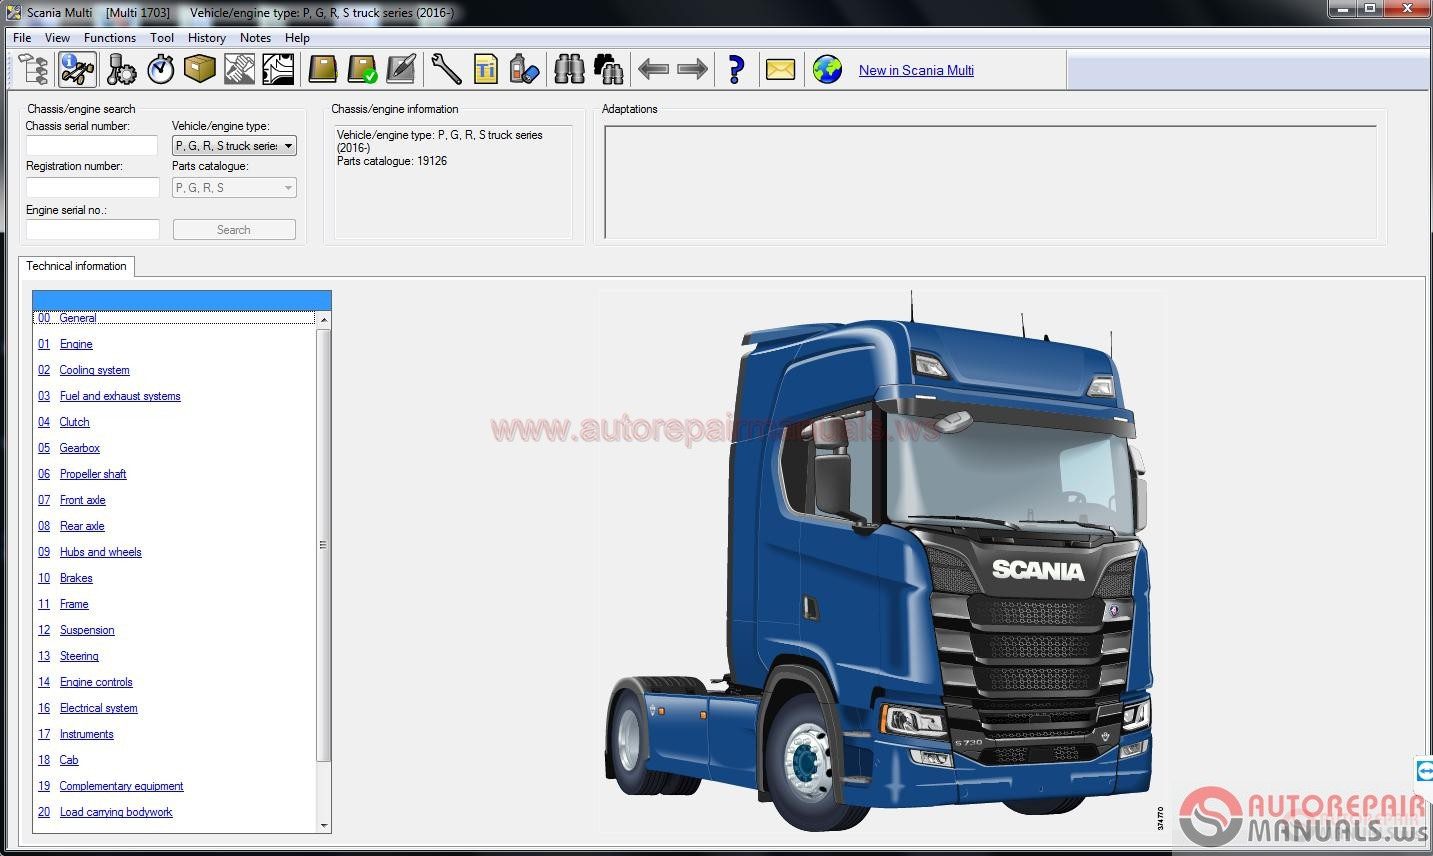Click the chapter list scroll up arrow
This screenshot has width=1433, height=856.
(x=323, y=319)
